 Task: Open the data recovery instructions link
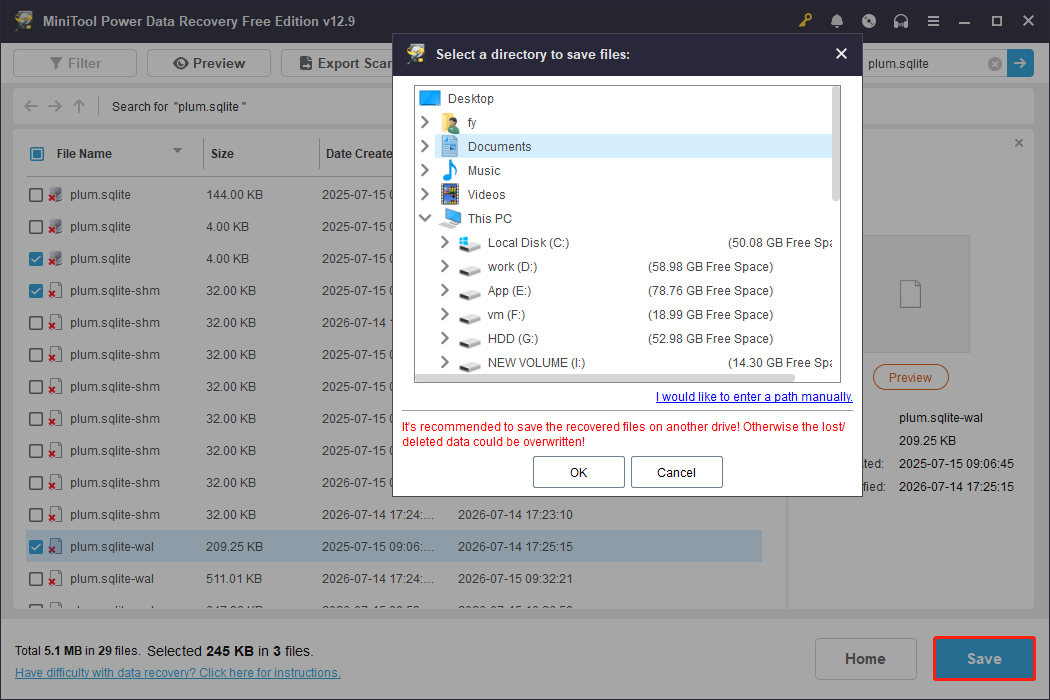click(177, 673)
